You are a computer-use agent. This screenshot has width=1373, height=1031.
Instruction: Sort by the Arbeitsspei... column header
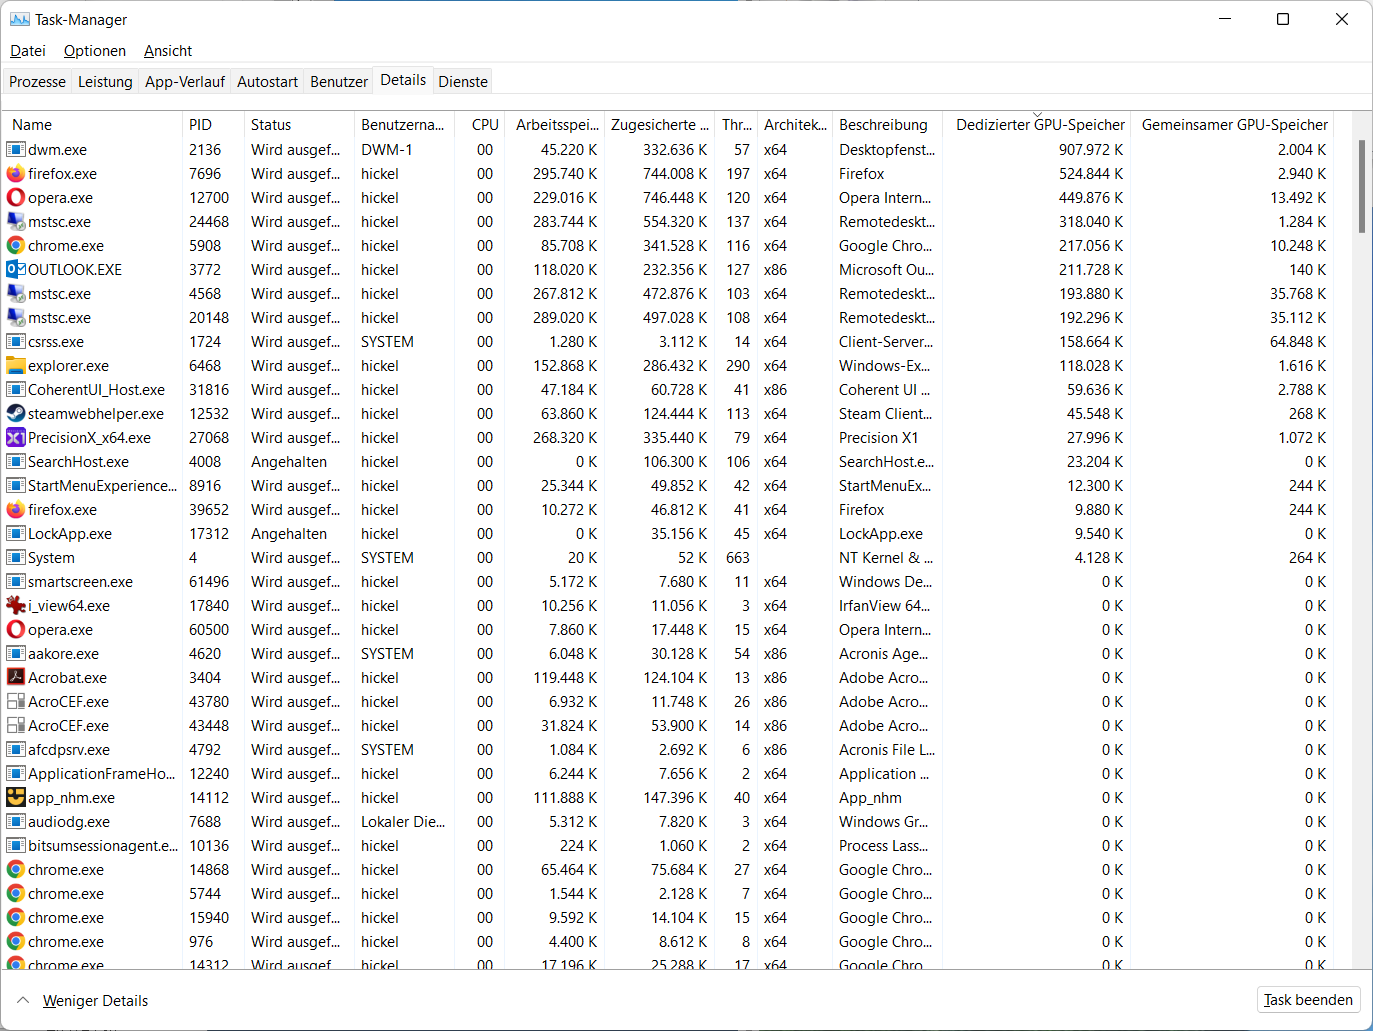[554, 125]
